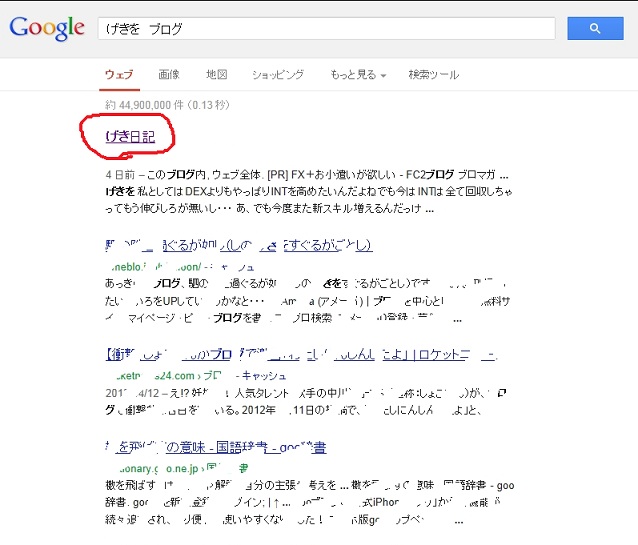Switch to the 画像 tab
The height and width of the screenshot is (545, 638).
click(x=169, y=74)
